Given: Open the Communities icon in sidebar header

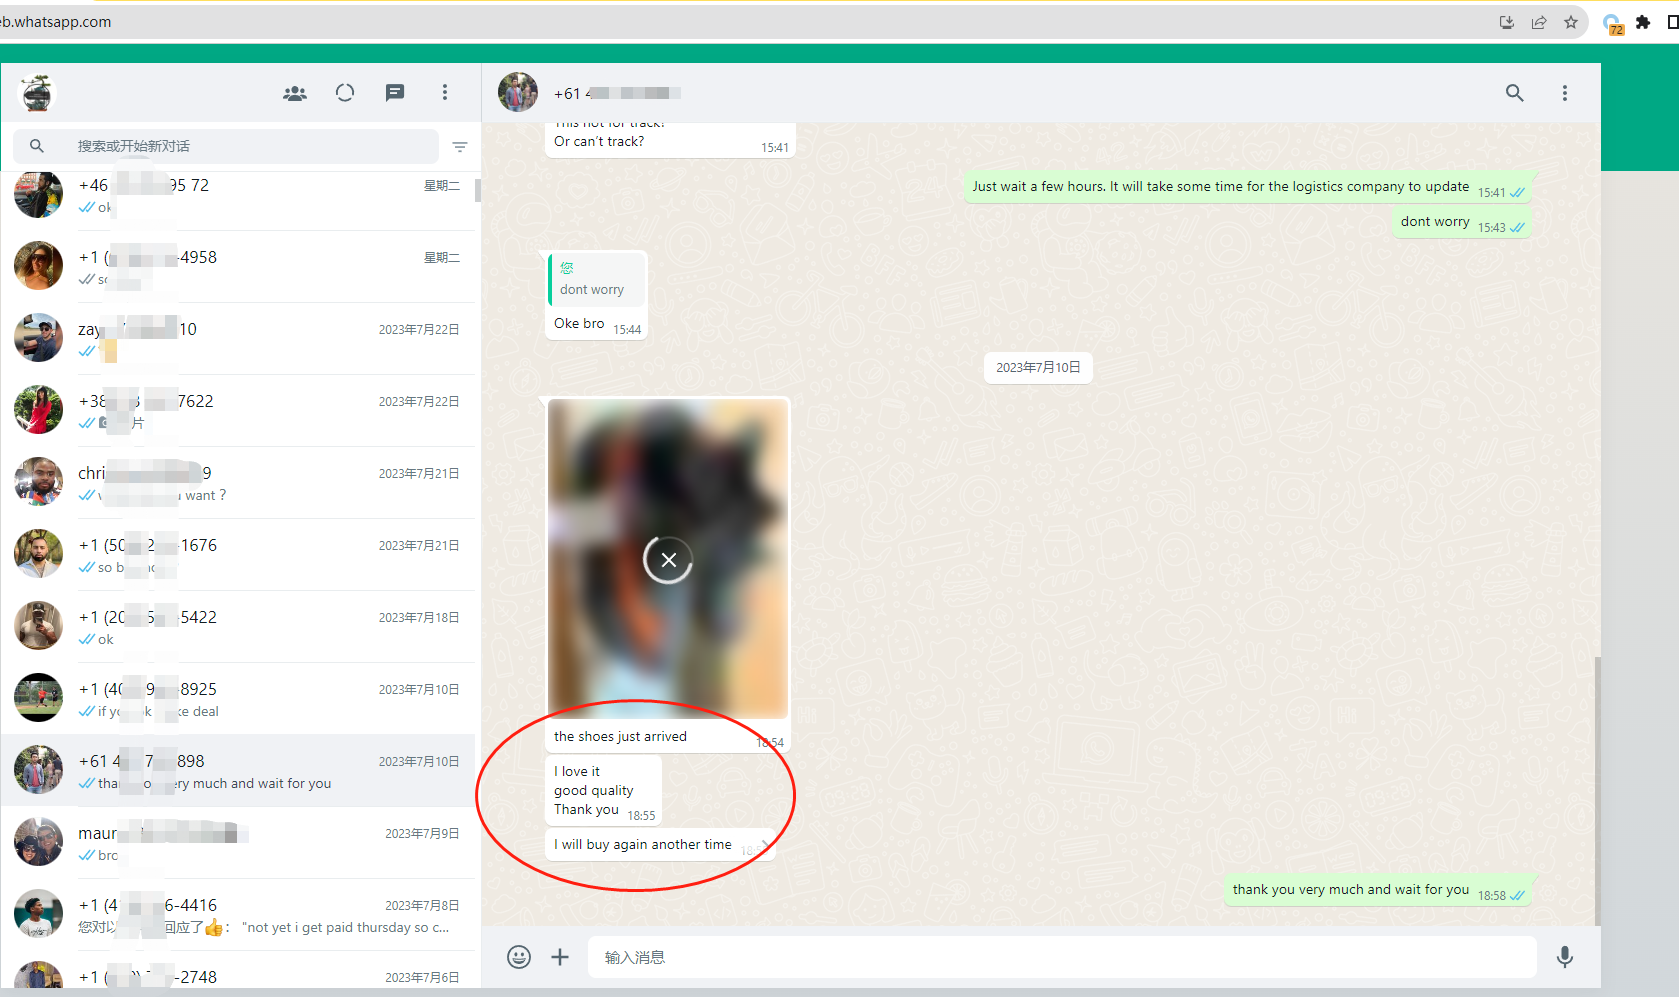Looking at the screenshot, I should (295, 93).
